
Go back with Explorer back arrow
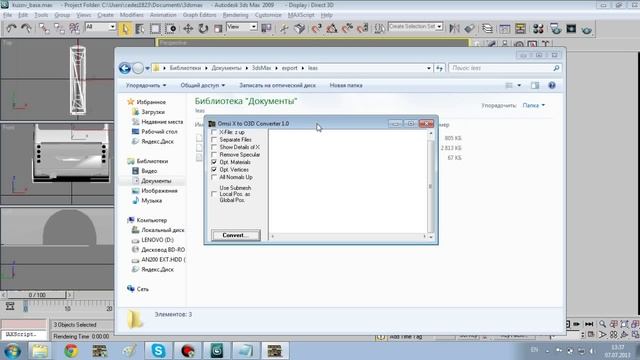(x=125, y=68)
